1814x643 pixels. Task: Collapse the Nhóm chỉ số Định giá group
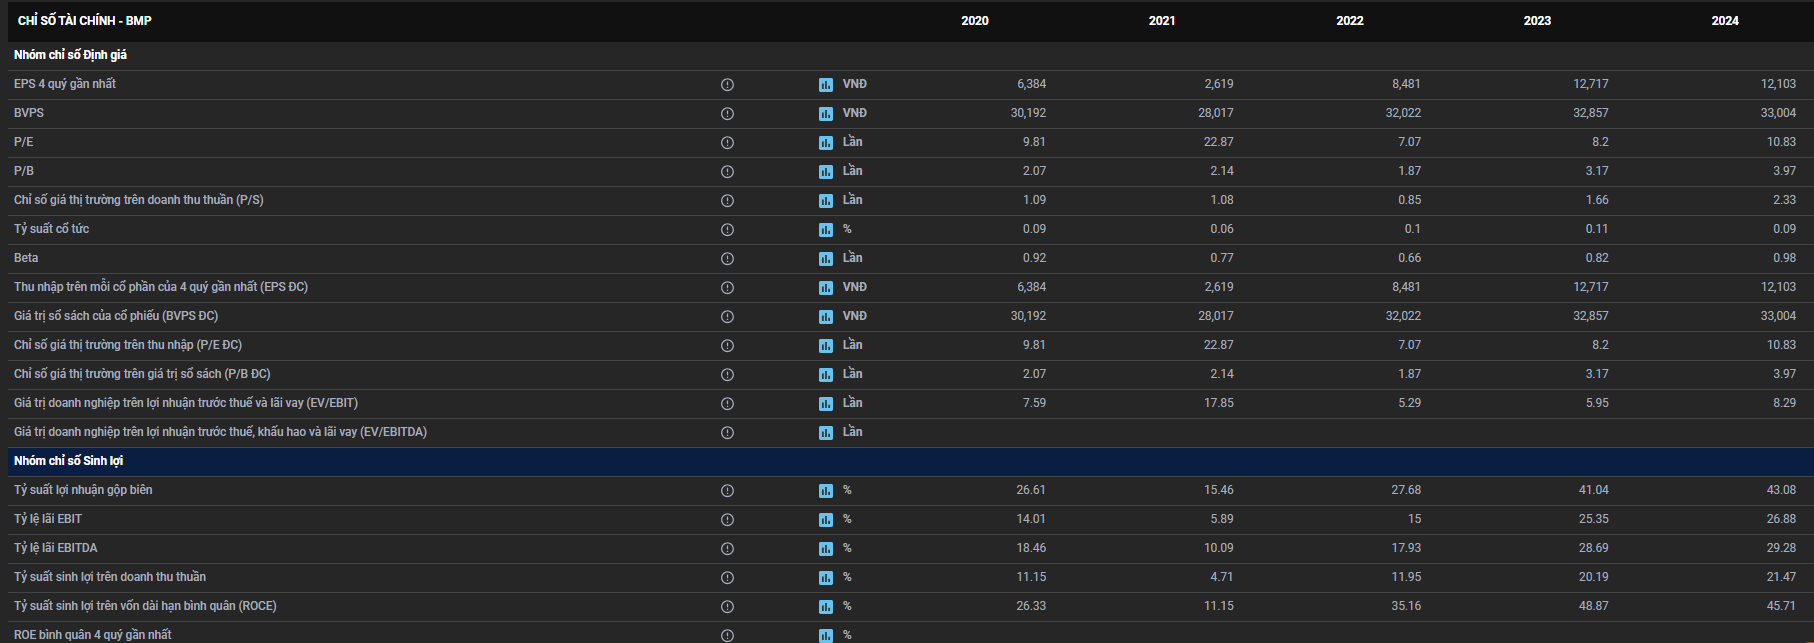(70, 55)
